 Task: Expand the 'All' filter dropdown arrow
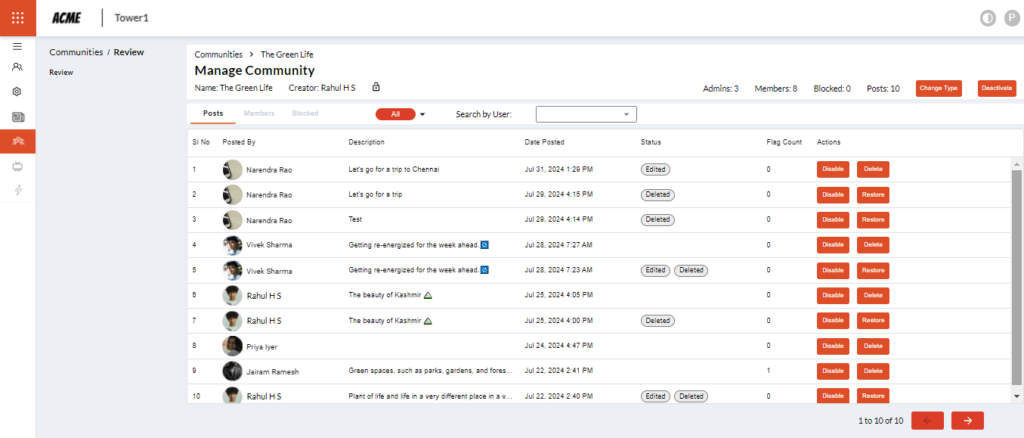pyautogui.click(x=423, y=114)
